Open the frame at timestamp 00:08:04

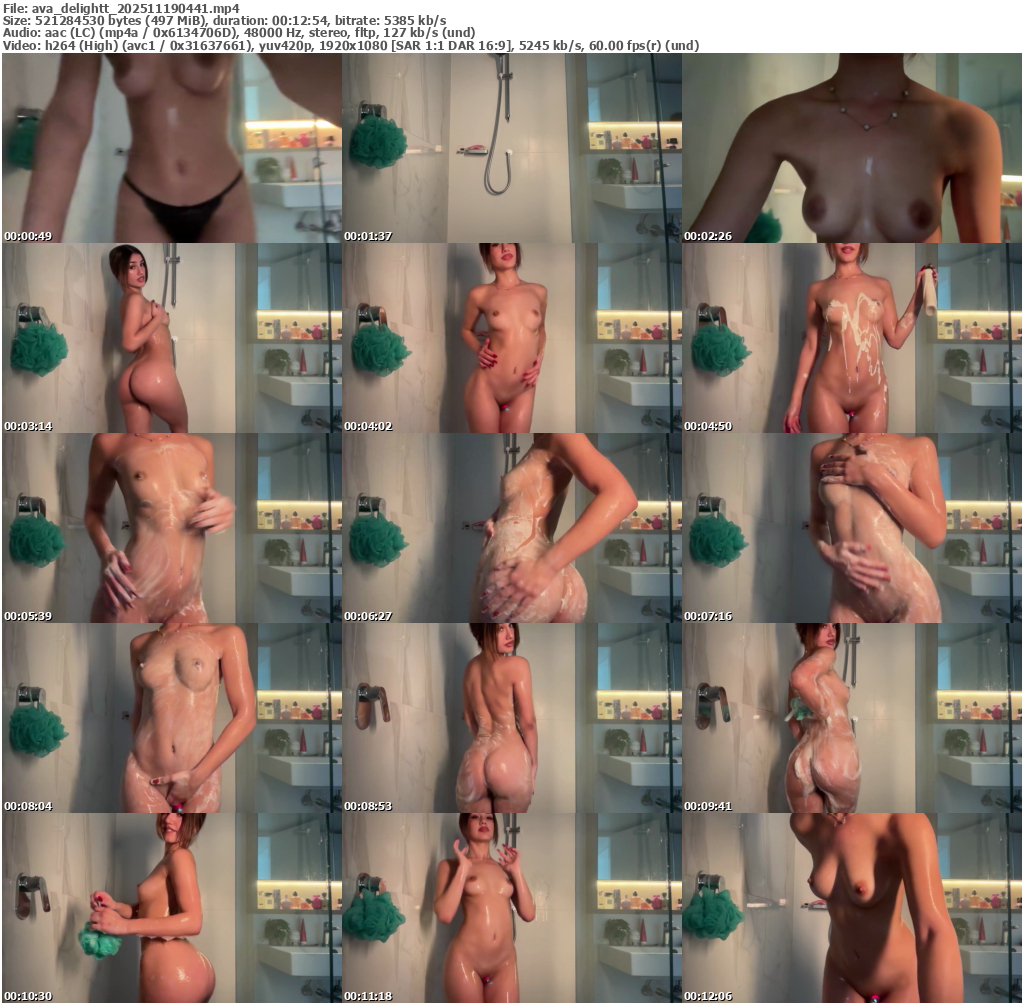[171, 718]
